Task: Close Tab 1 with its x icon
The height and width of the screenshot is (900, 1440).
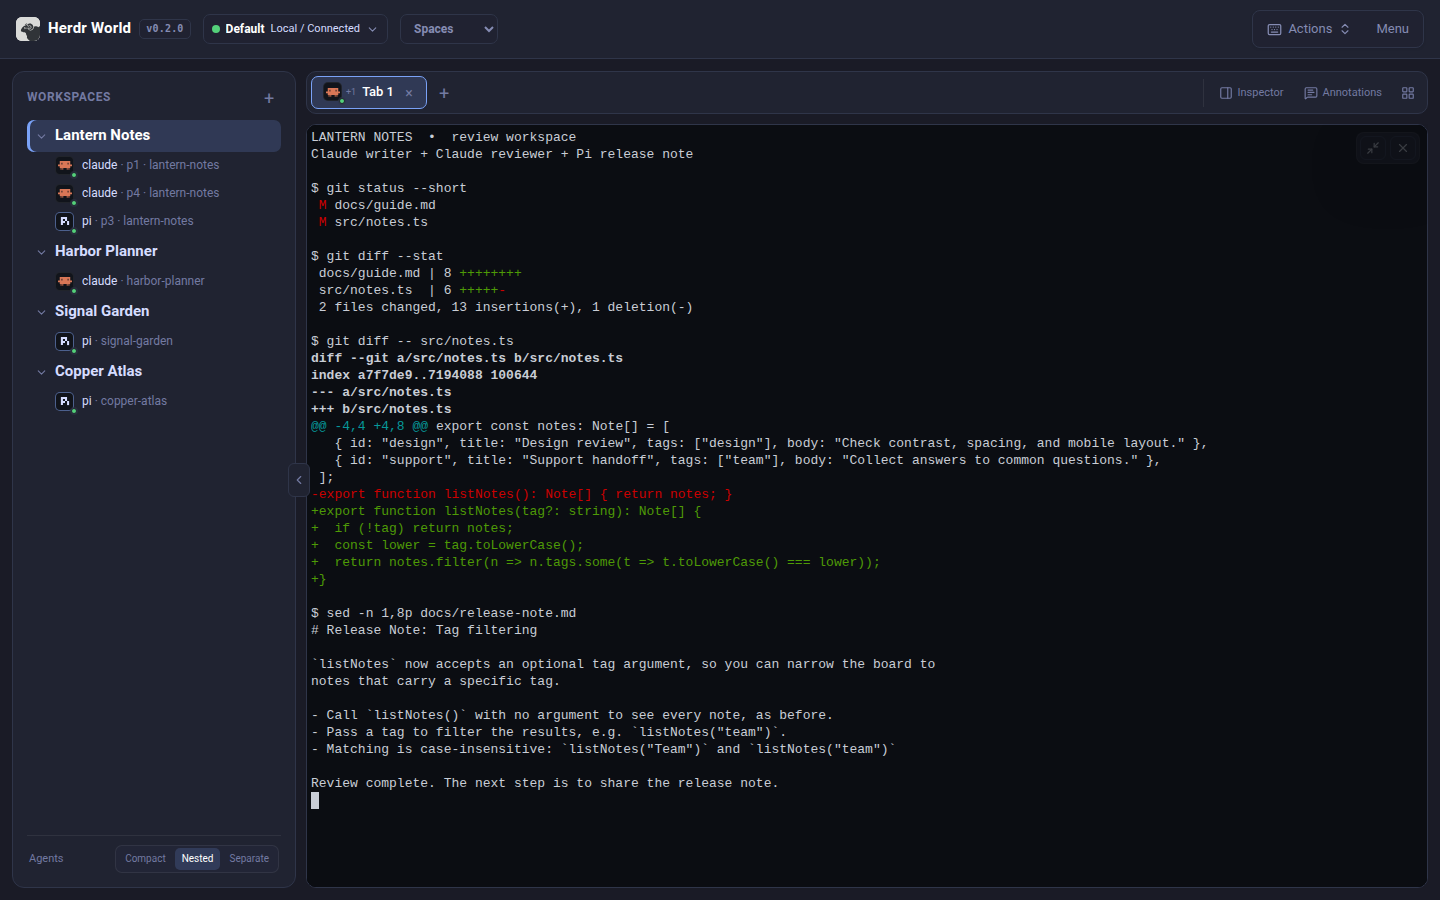Action: (x=409, y=93)
